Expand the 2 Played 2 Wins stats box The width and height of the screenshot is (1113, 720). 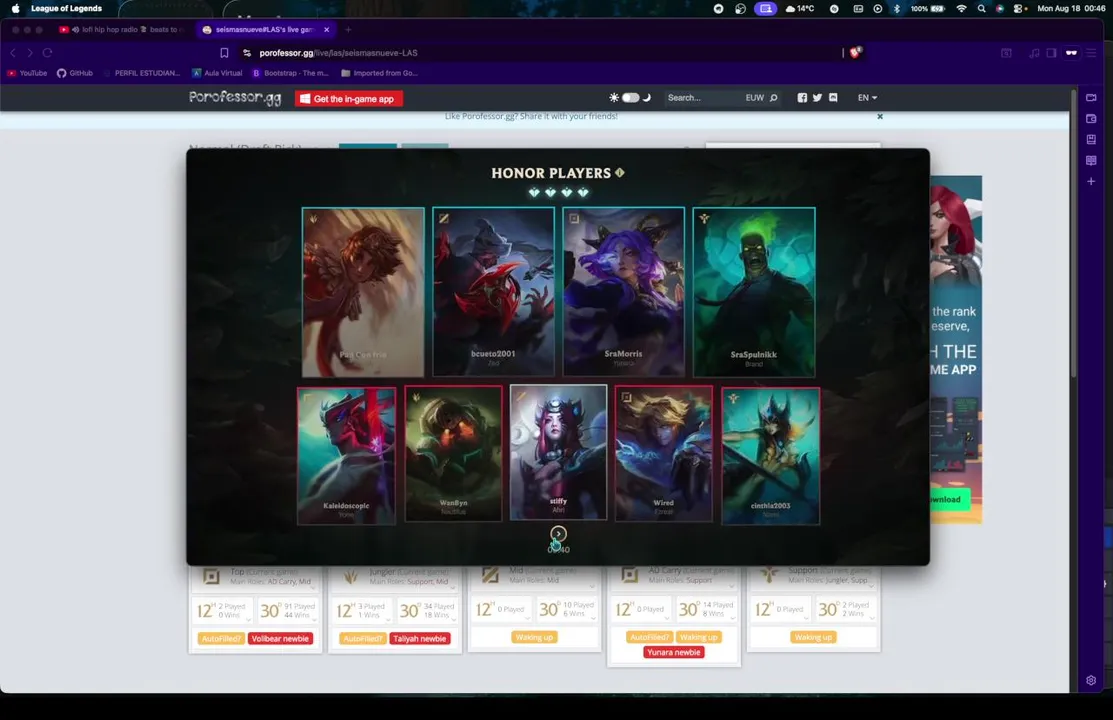[845, 609]
